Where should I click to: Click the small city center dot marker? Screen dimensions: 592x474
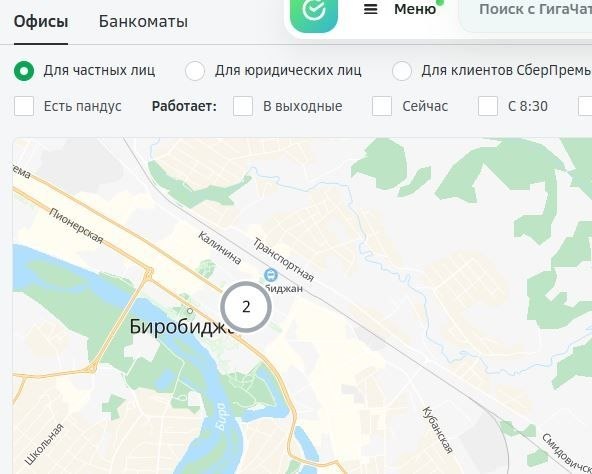[190, 311]
